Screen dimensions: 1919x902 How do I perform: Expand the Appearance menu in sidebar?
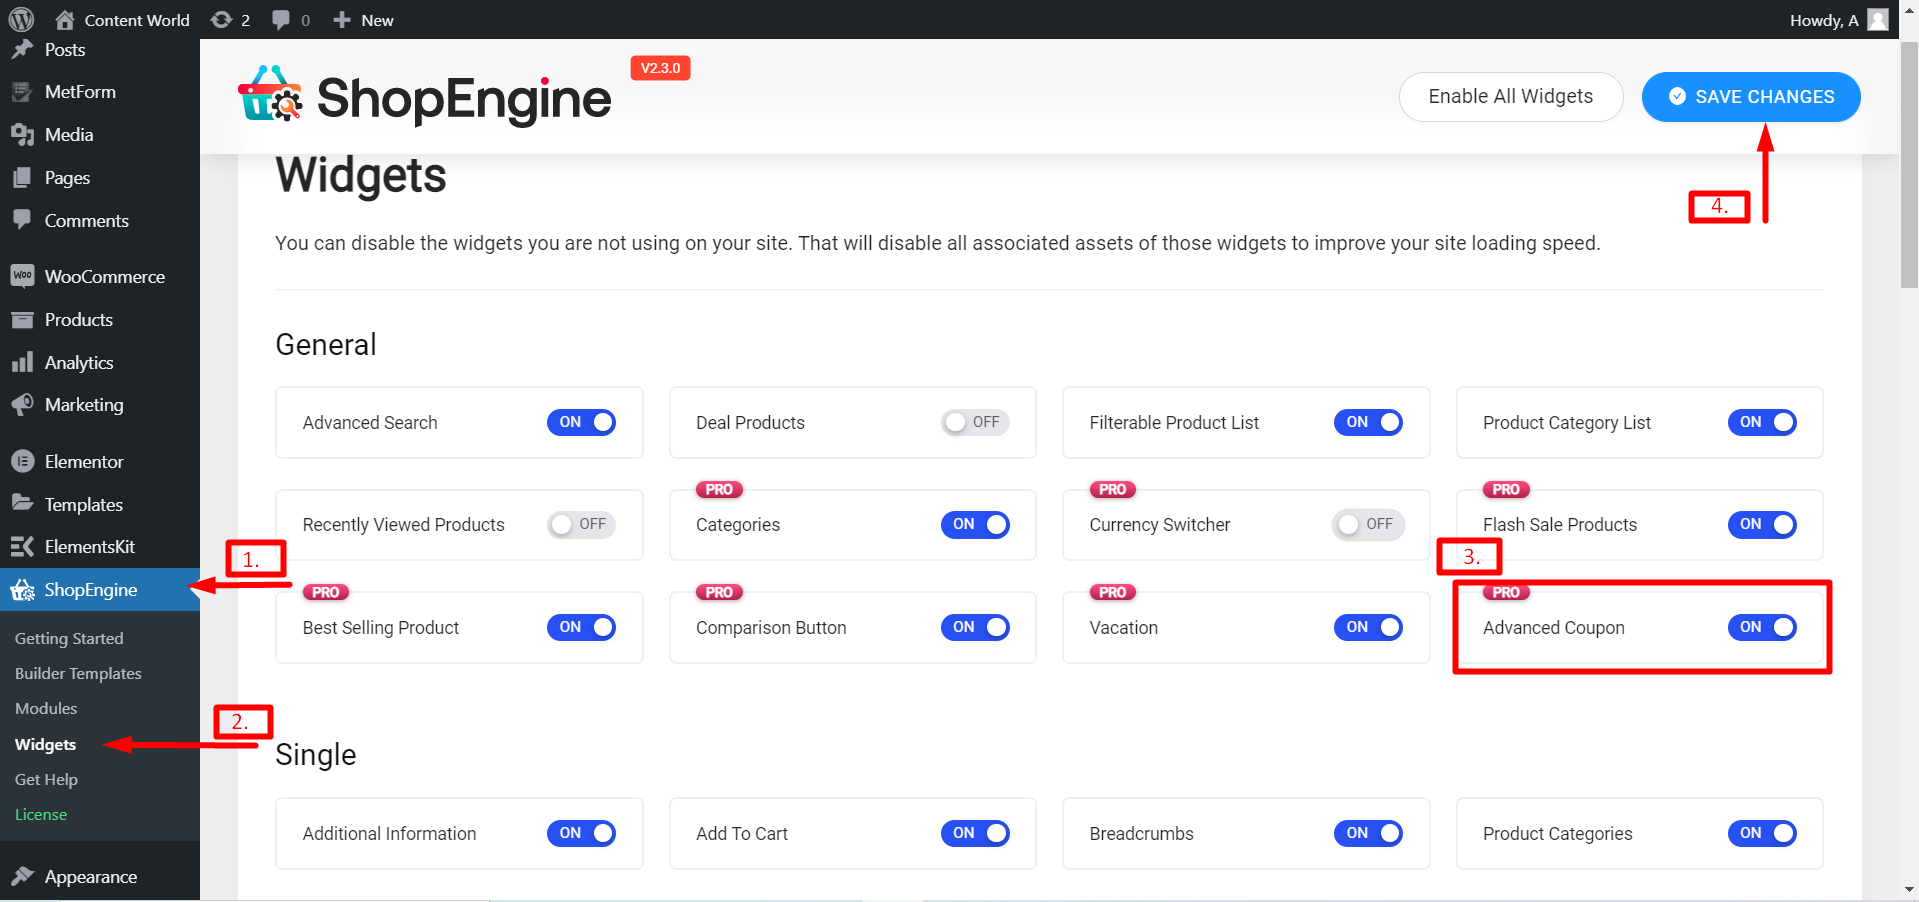click(x=90, y=877)
